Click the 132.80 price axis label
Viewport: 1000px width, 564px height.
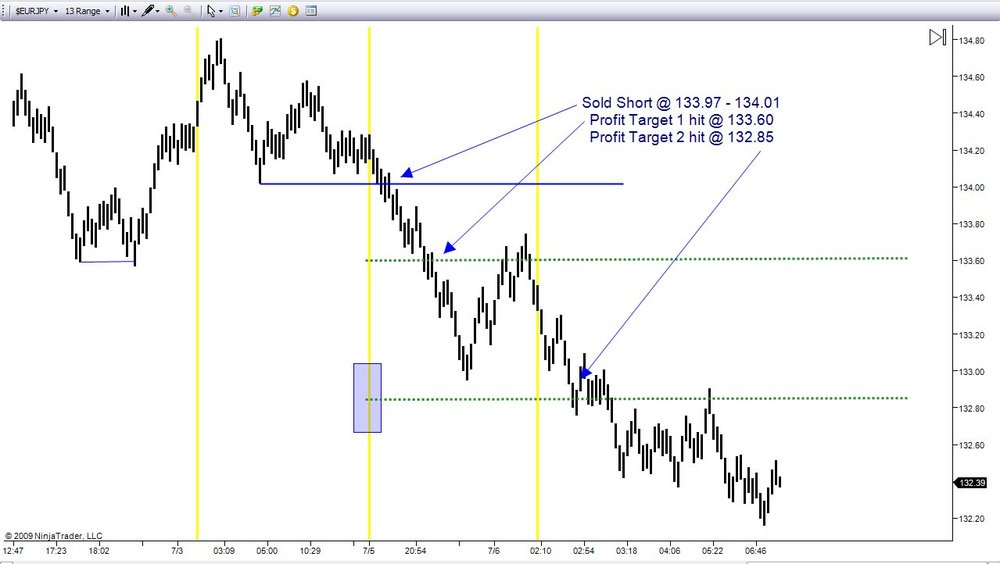[x=971, y=408]
